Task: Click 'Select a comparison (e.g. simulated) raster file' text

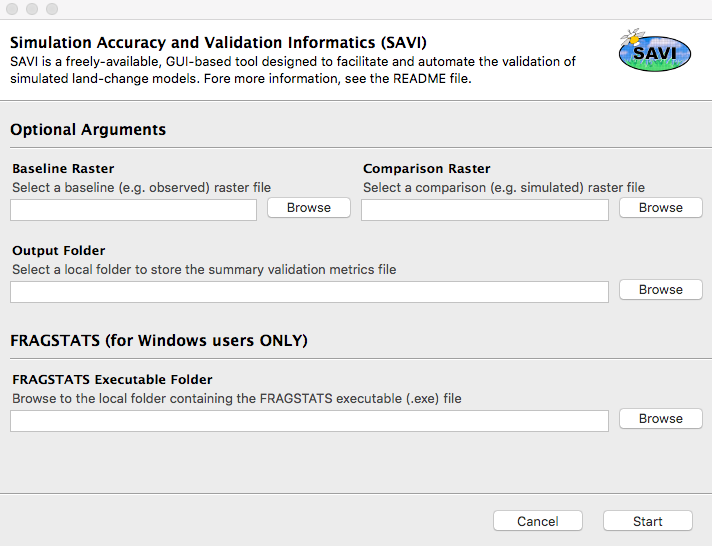Action: pos(504,188)
